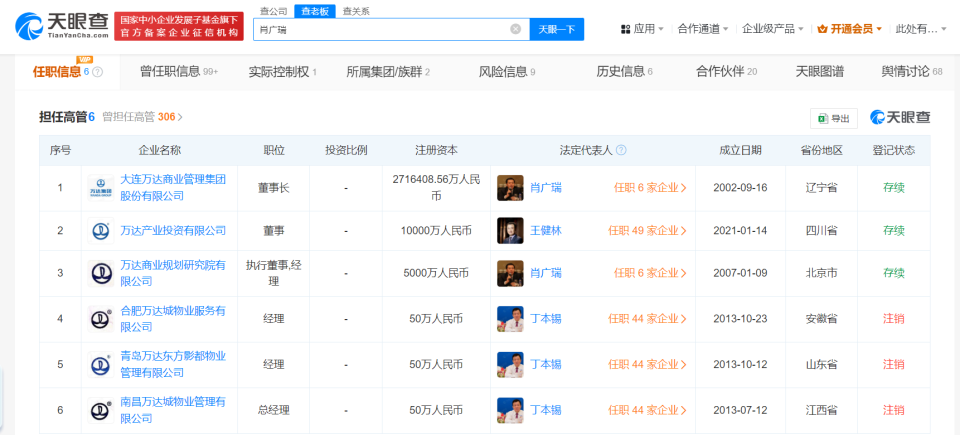
Task: Open 南昌万达城物业管理有限公司 link
Action: (173, 410)
